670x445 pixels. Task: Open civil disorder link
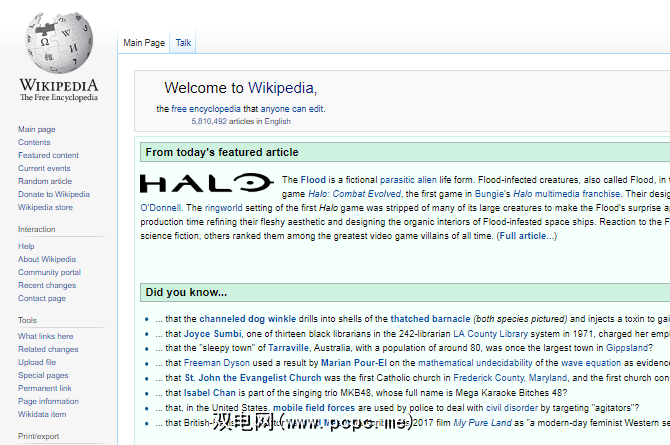point(511,408)
